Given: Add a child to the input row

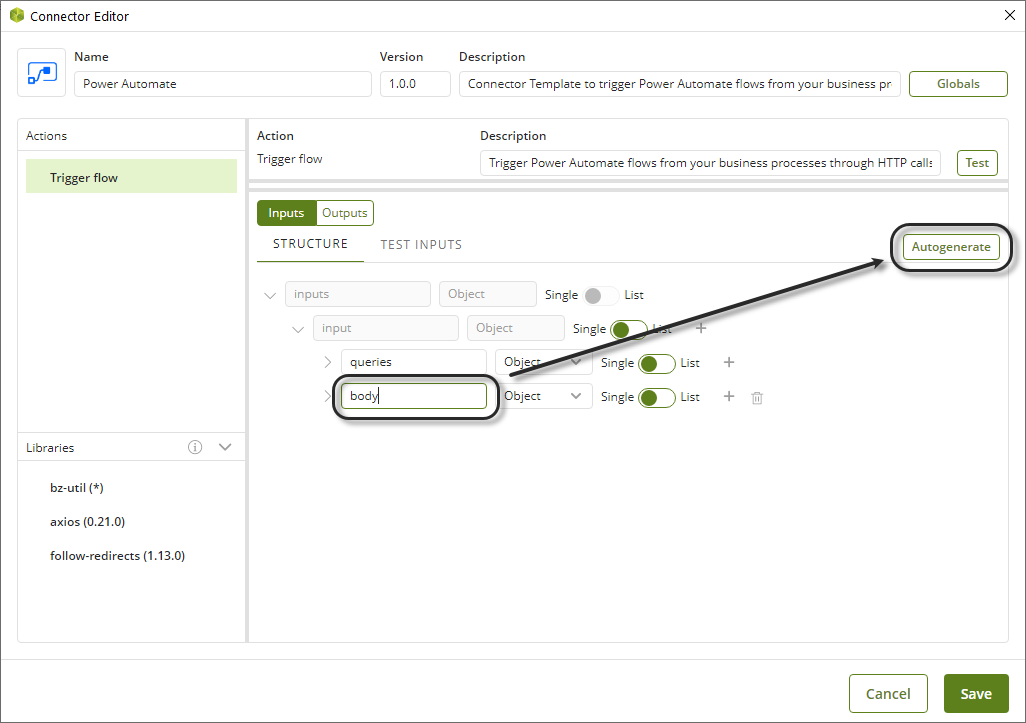Looking at the screenshot, I should pos(701,328).
